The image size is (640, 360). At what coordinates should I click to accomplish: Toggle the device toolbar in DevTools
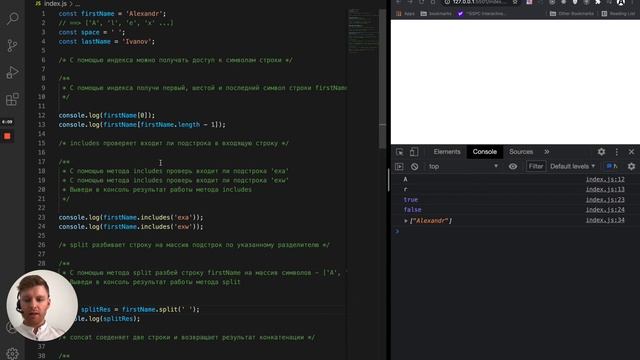point(414,152)
